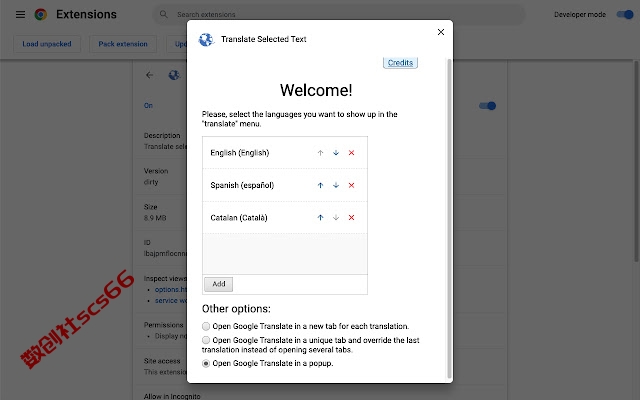Viewport: 640px width, 400px height.
Task: Move Spanish up in language list
Action: (x=320, y=185)
